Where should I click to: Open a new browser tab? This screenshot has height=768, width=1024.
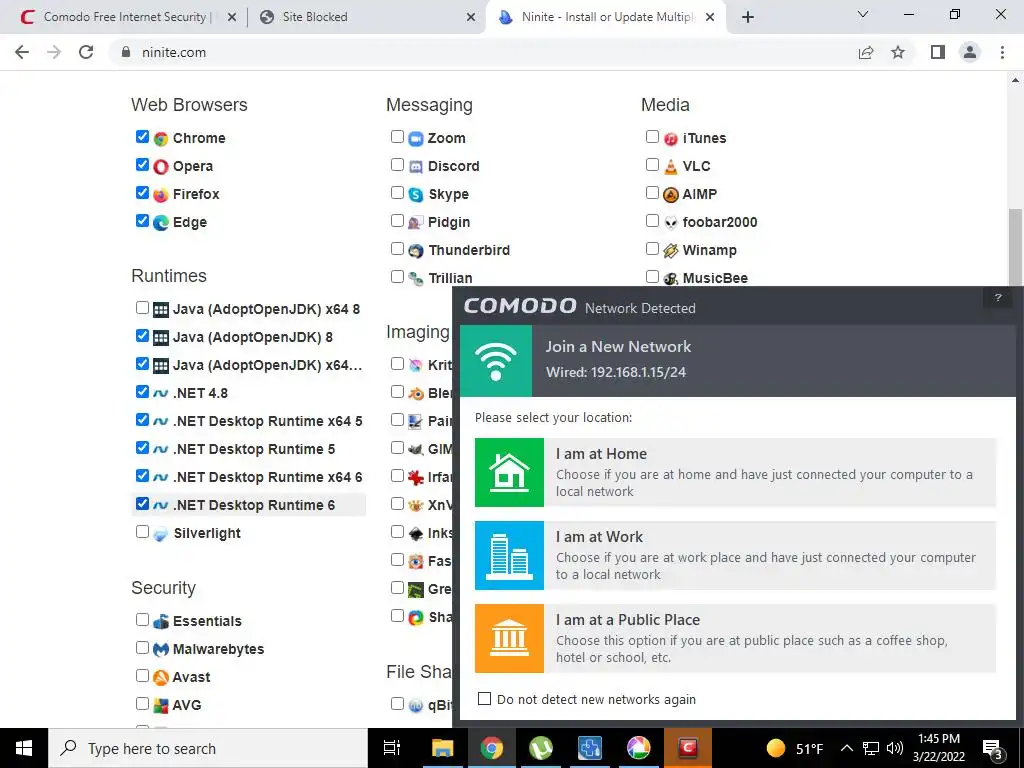click(x=748, y=17)
